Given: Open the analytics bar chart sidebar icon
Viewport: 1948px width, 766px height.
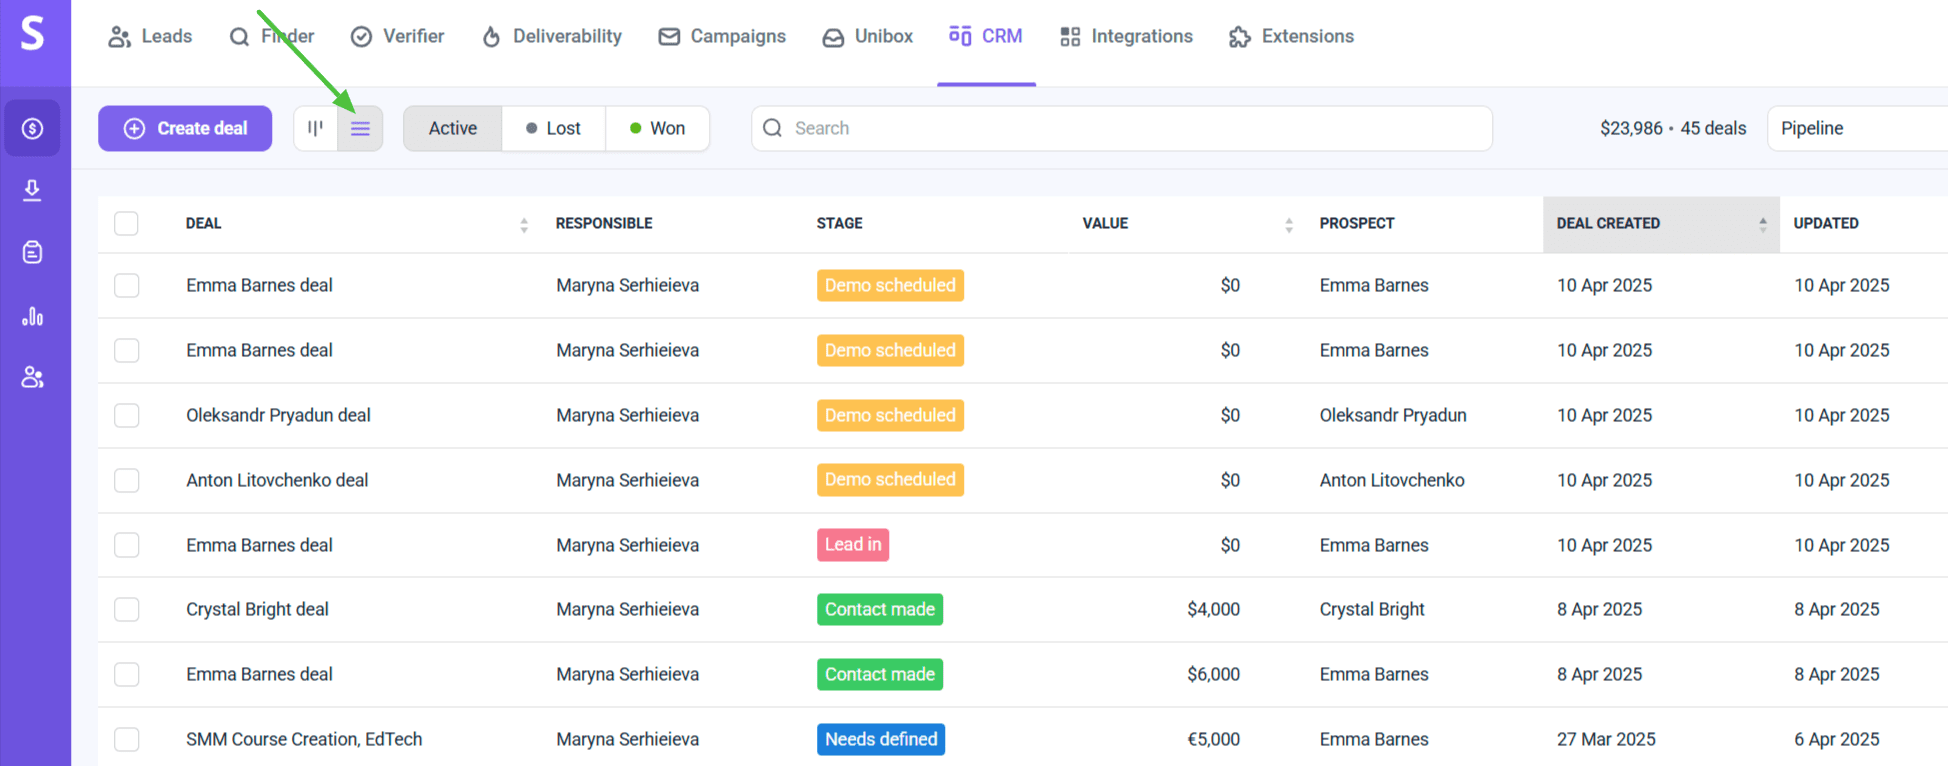Looking at the screenshot, I should (x=33, y=316).
